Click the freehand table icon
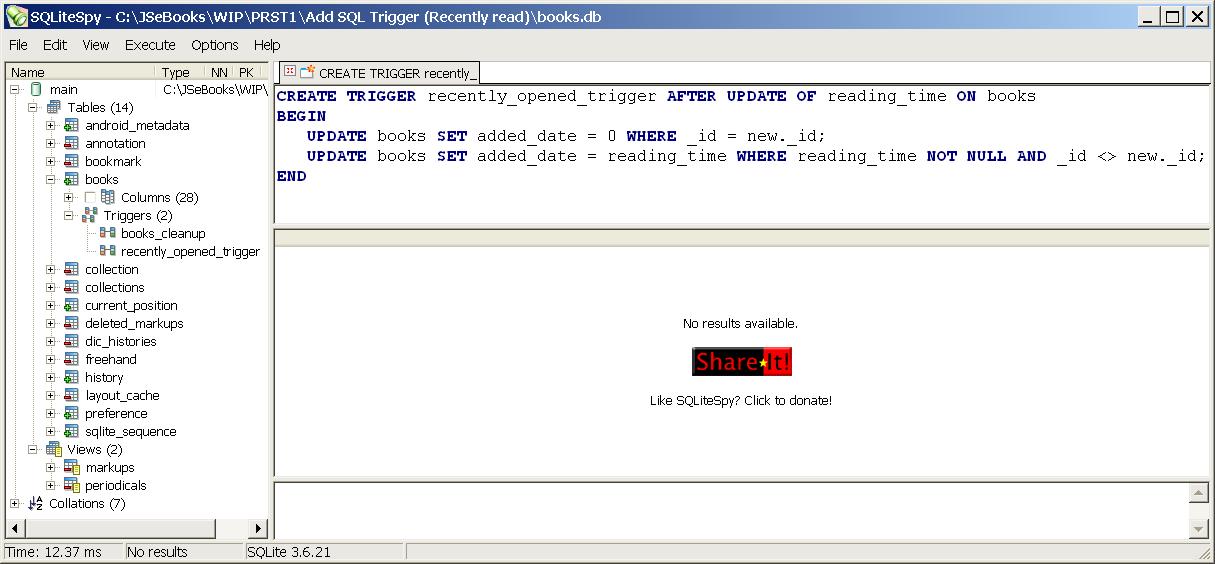This screenshot has height=564, width=1215. coord(72,360)
